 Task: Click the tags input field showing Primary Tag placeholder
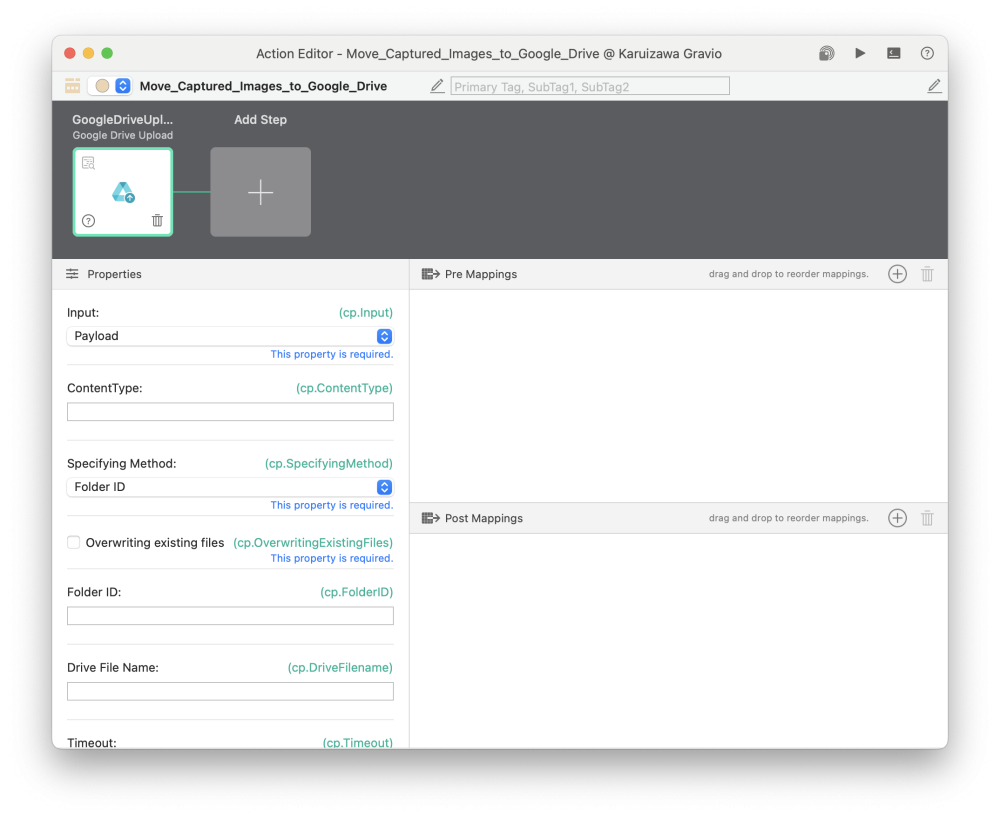pyautogui.click(x=589, y=85)
